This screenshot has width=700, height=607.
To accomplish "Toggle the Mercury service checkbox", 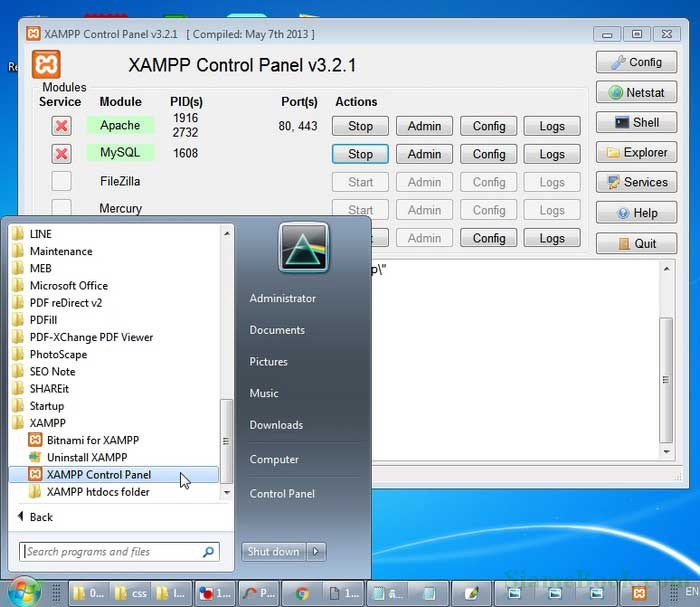I will pos(61,208).
